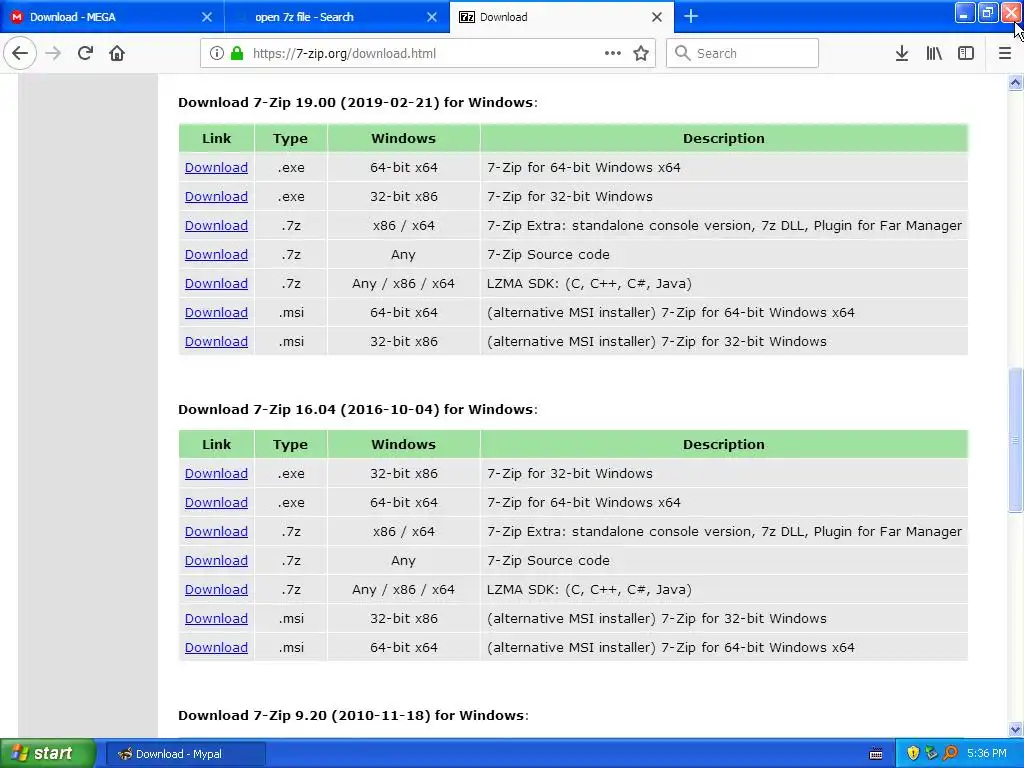Download 19.00 32-bit MSI installer
Image resolution: width=1024 pixels, height=768 pixels.
click(216, 342)
